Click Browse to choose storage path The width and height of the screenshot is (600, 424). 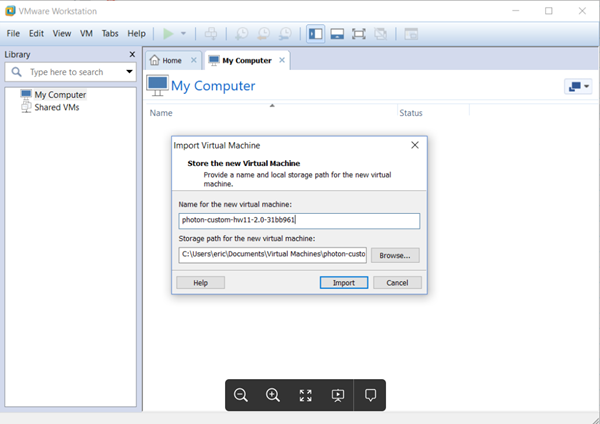[x=395, y=255]
